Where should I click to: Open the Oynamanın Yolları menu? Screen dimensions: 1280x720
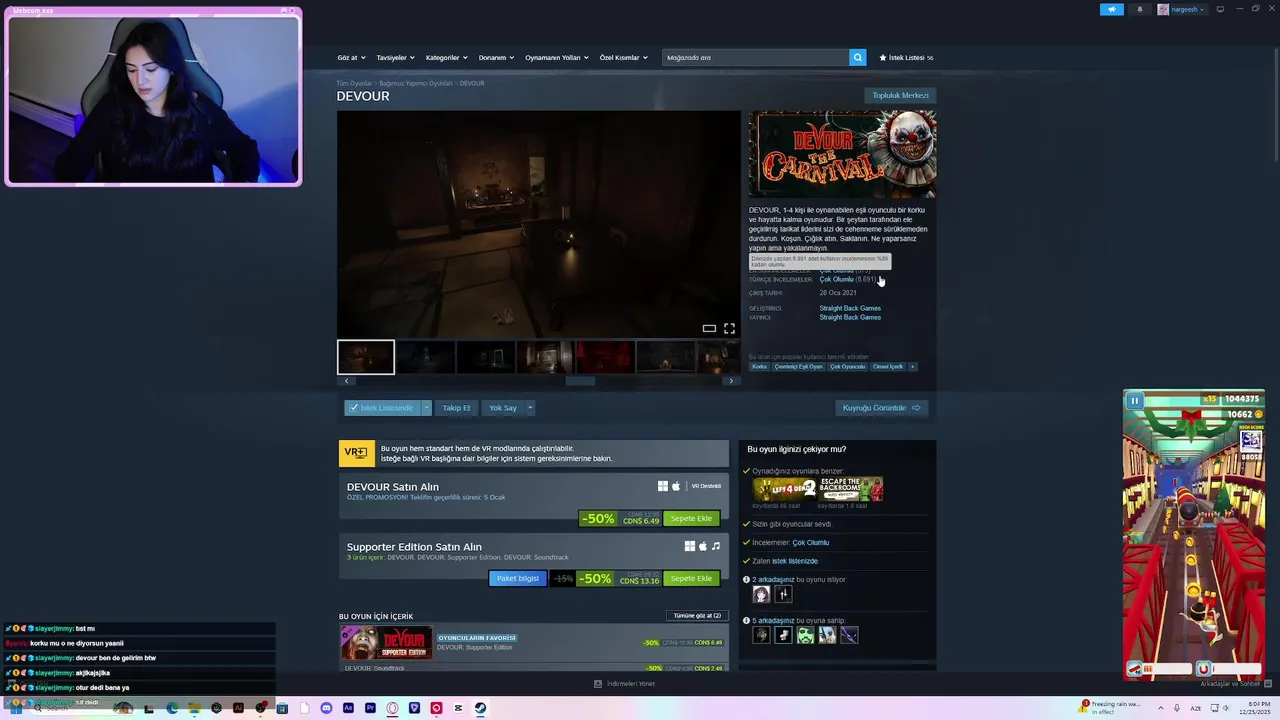pyautogui.click(x=557, y=58)
